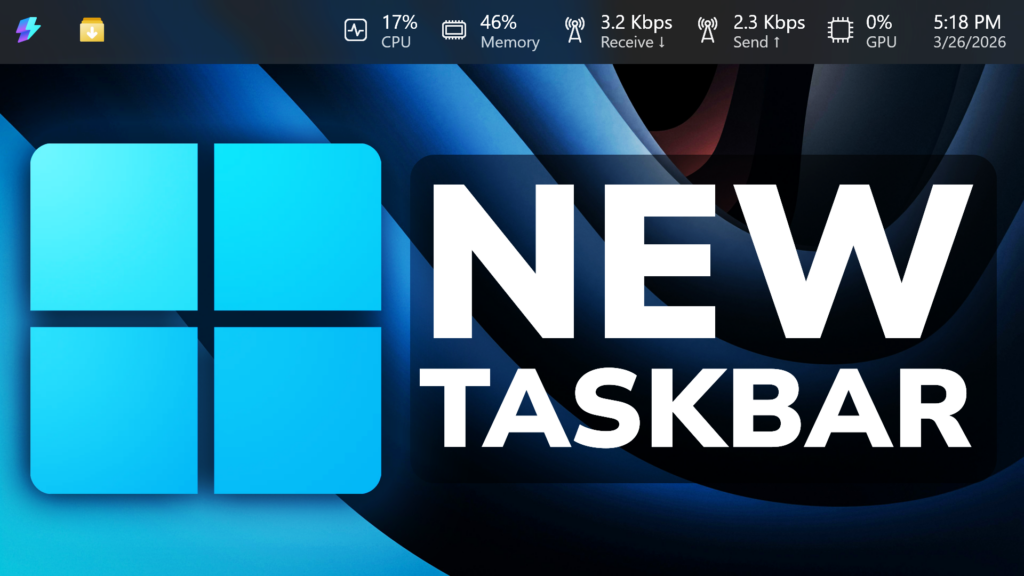The image size is (1024, 576).
Task: Select the 2.3 Kbps Send speed label
Action: click(768, 22)
